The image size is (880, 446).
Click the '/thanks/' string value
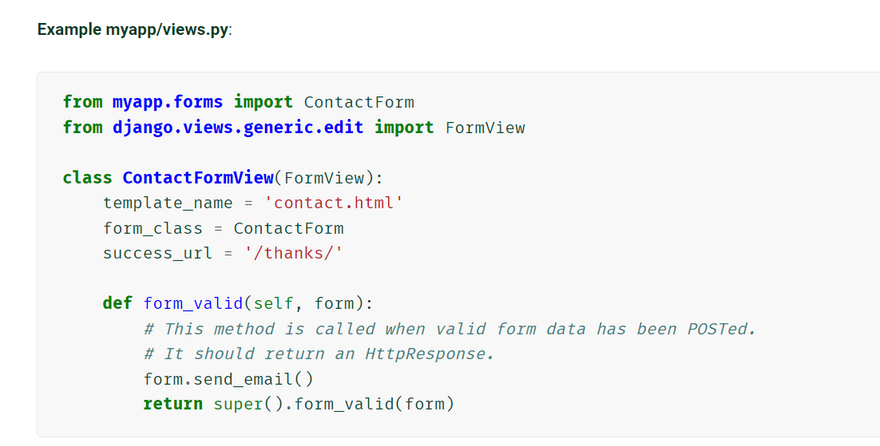click(294, 253)
